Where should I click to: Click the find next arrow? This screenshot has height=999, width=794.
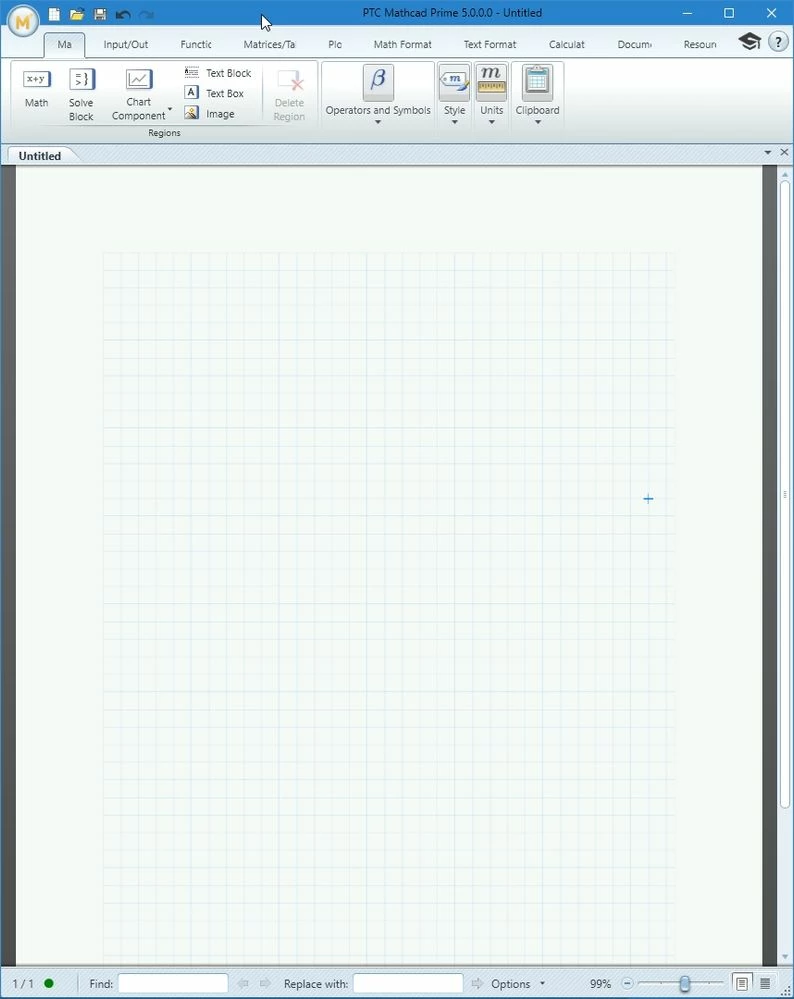(x=265, y=984)
